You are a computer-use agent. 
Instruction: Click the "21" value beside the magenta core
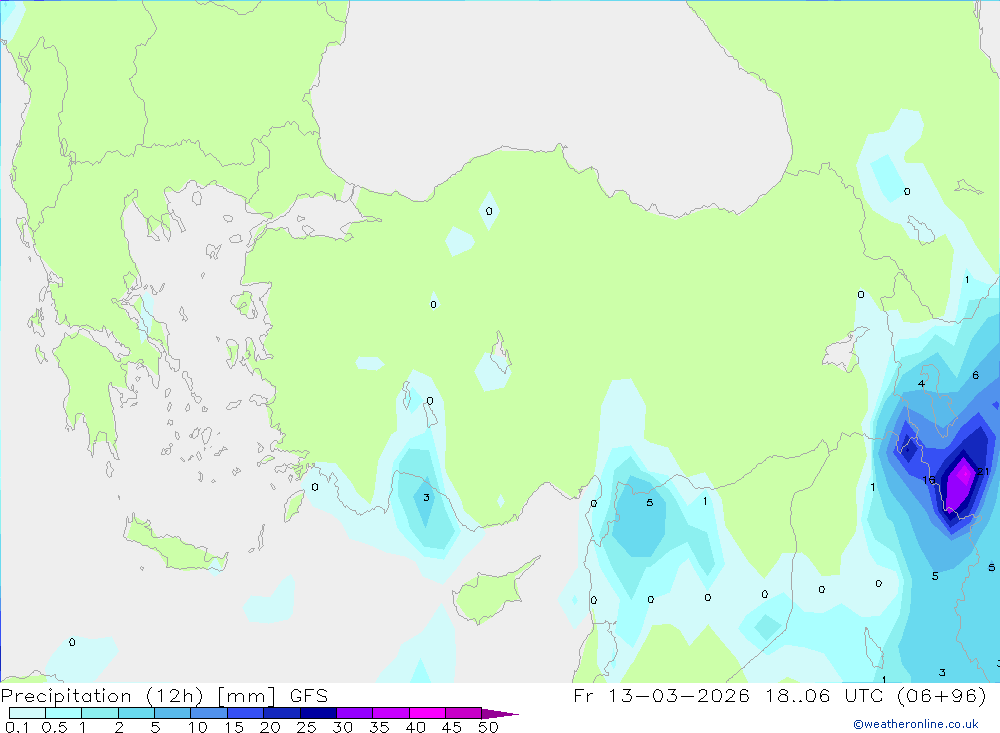coord(983,471)
